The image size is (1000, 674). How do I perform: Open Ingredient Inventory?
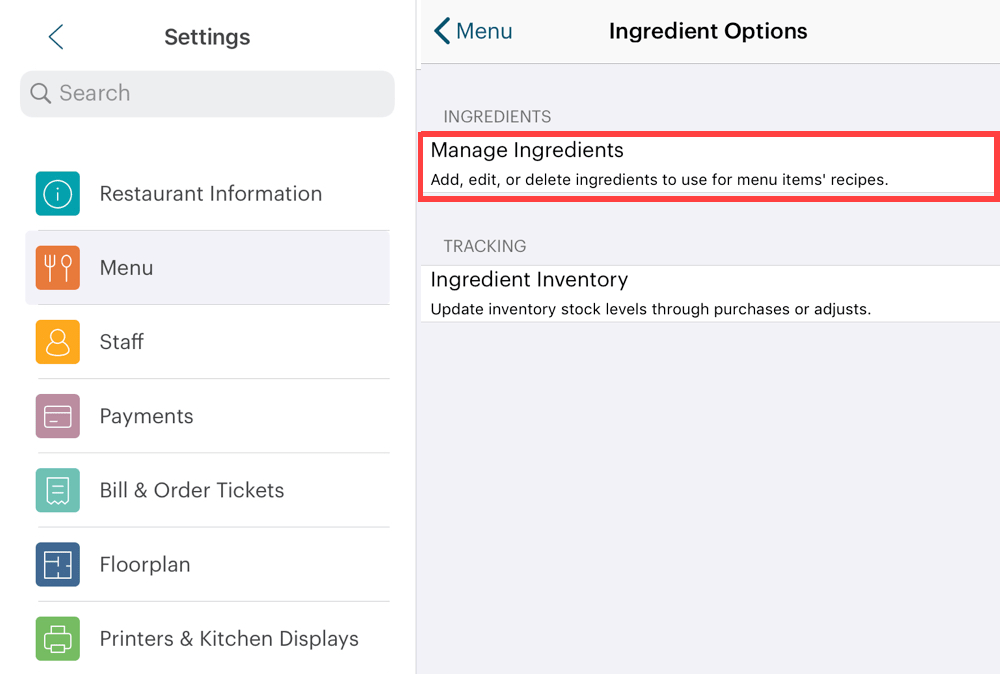coord(710,293)
